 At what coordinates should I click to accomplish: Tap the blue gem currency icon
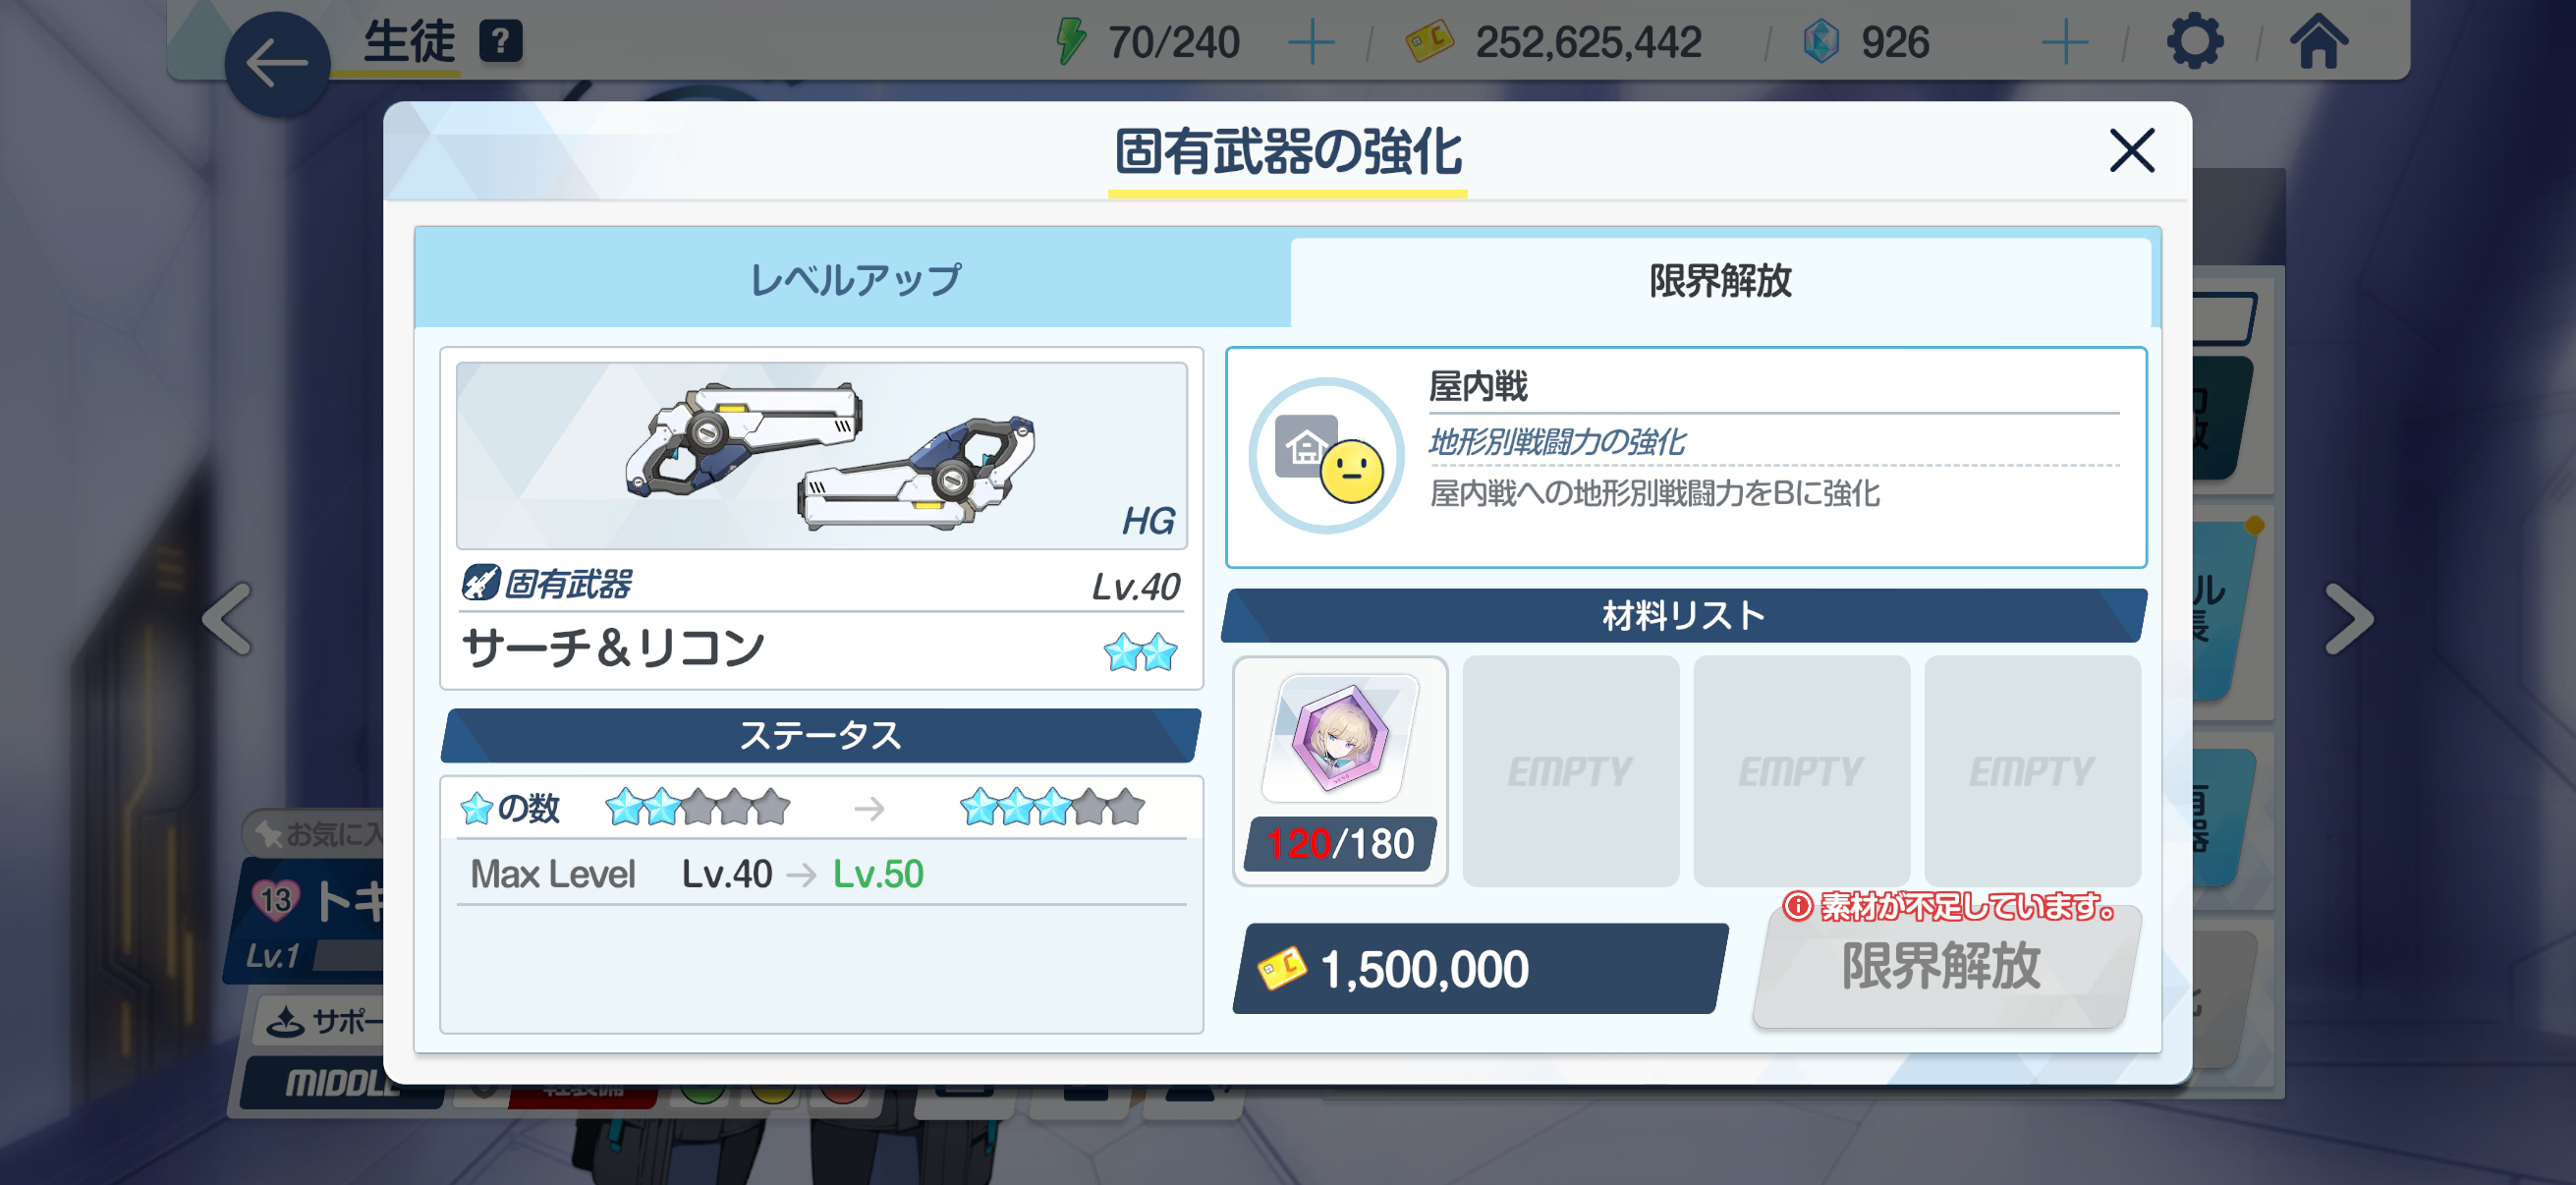tap(1821, 43)
